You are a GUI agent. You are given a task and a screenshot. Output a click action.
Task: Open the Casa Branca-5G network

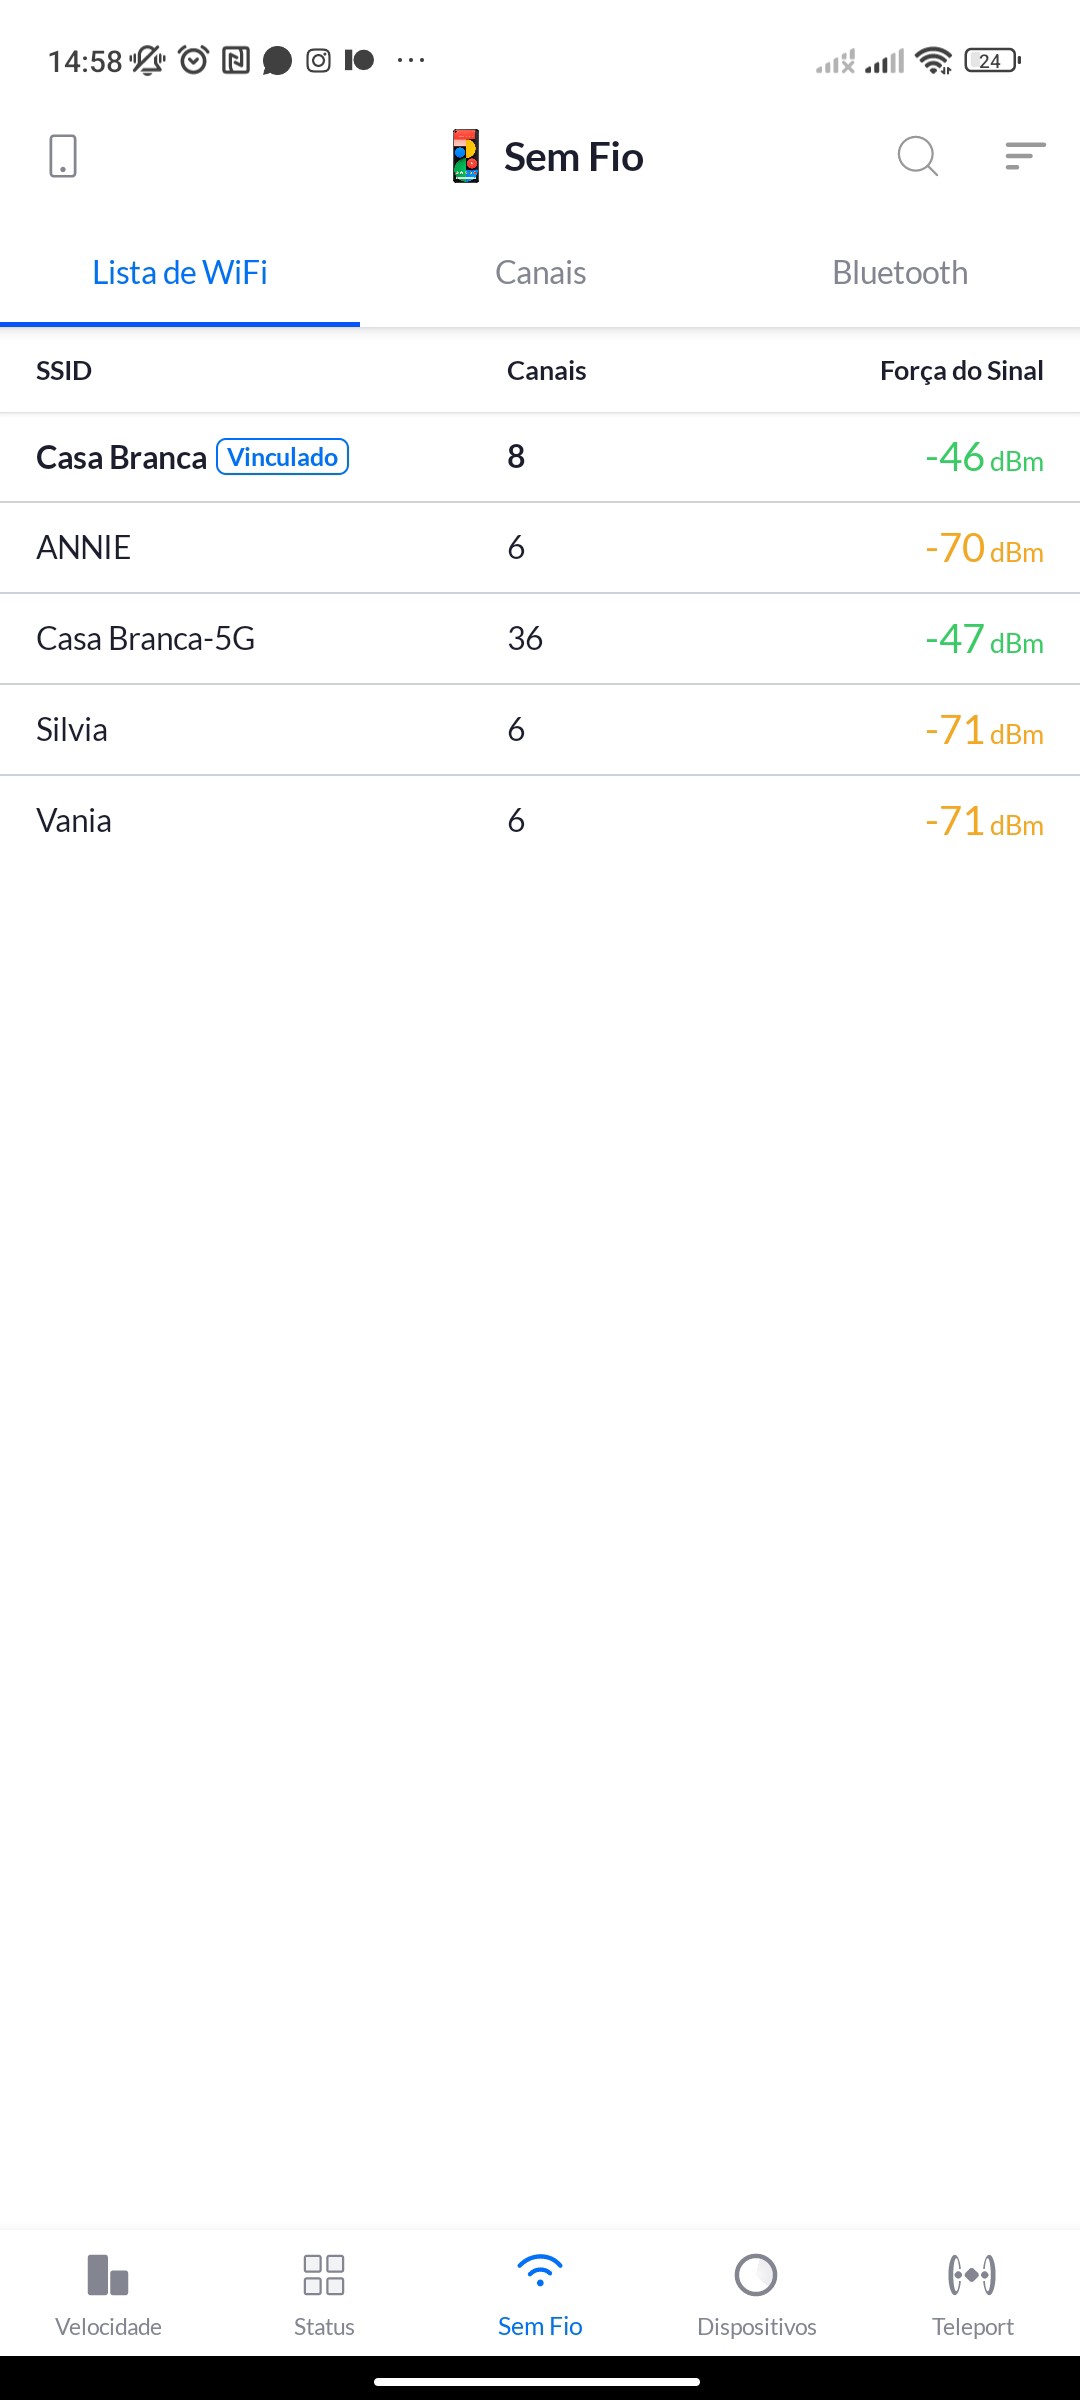click(x=540, y=639)
